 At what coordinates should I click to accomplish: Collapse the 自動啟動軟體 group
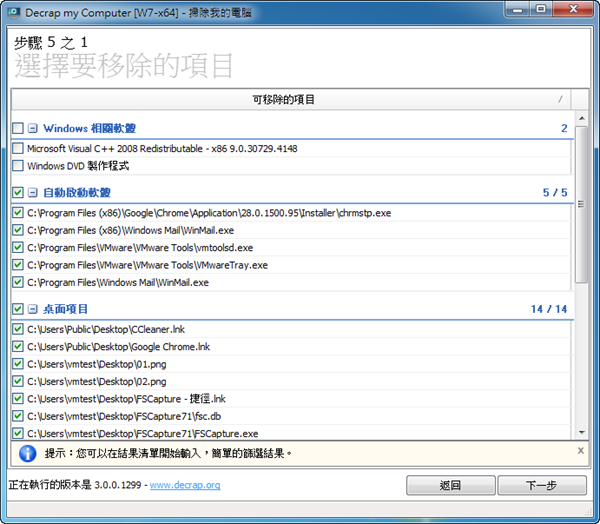pyautogui.click(x=33, y=192)
